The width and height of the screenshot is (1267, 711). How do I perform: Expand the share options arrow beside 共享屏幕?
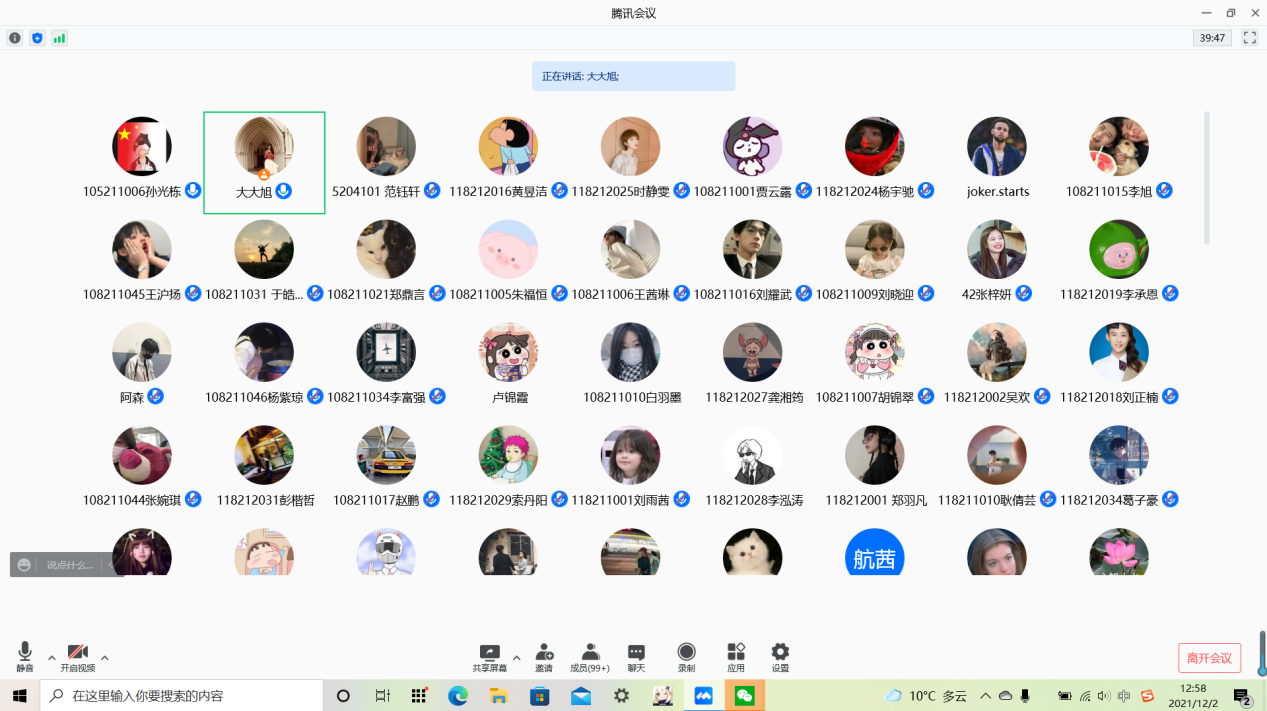click(517, 658)
